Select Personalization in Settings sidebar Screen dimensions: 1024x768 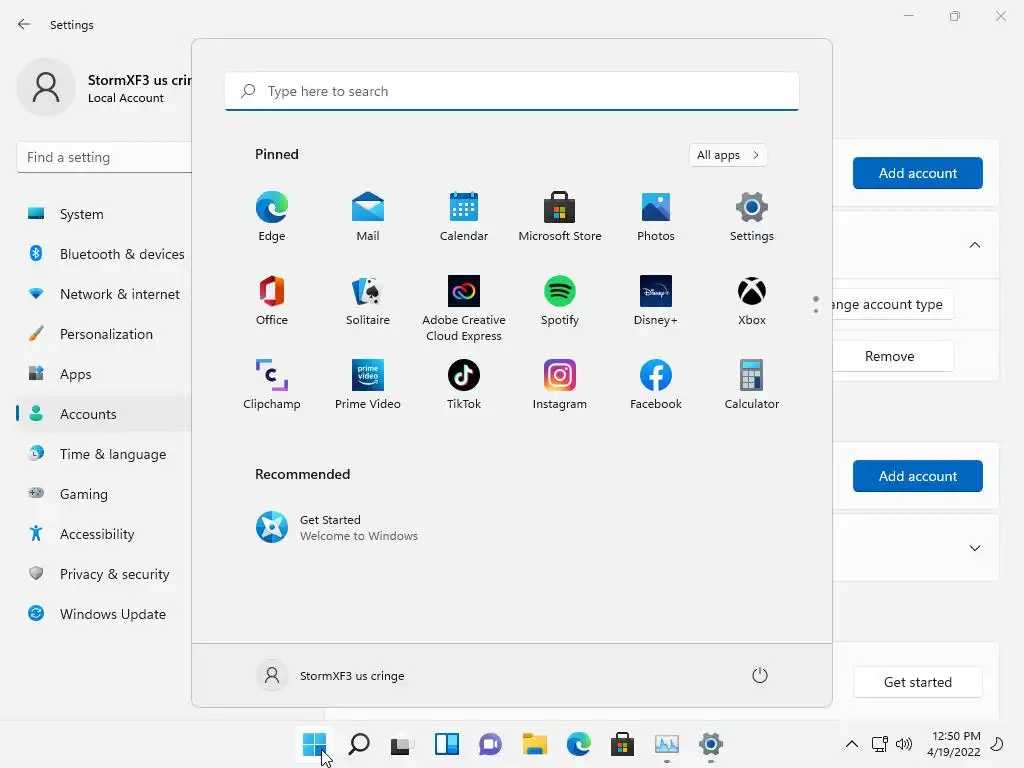click(104, 334)
